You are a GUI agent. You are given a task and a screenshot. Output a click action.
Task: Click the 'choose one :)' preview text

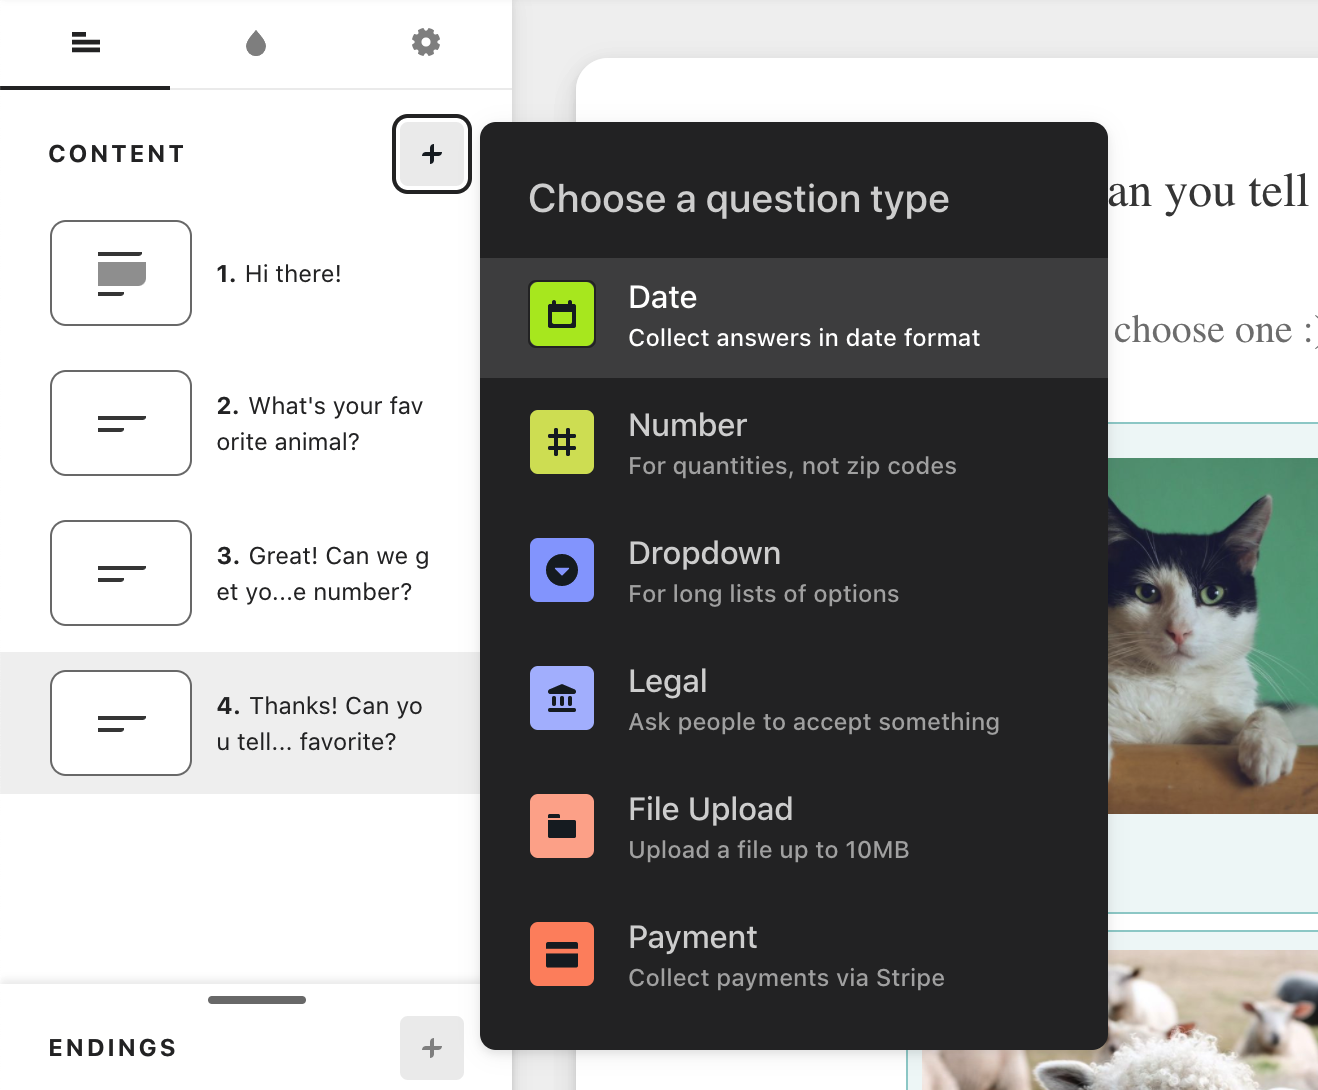click(1215, 329)
